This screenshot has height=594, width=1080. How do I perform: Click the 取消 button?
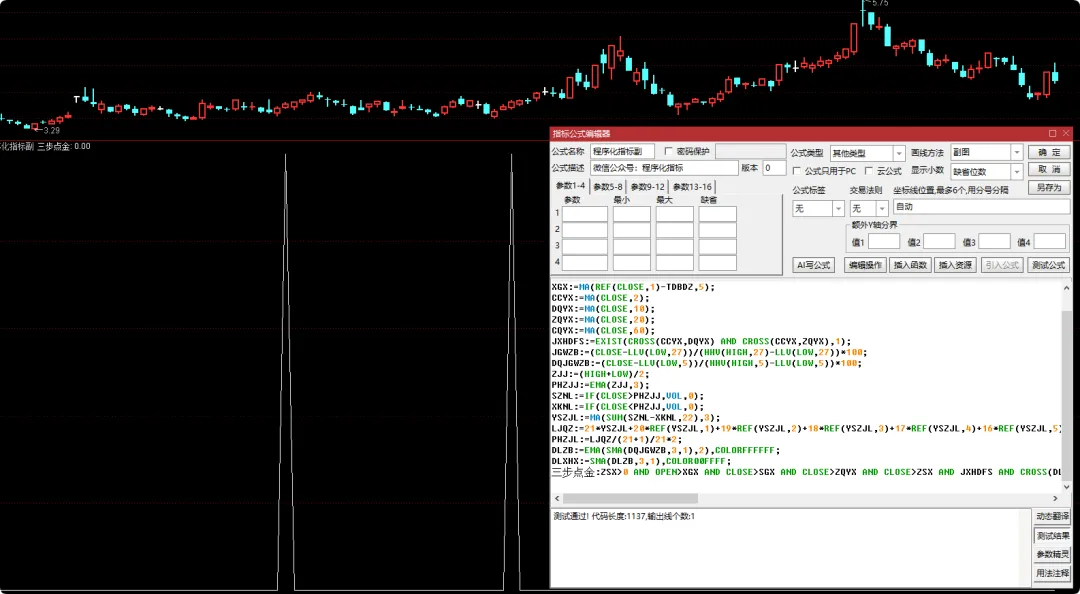coord(1049,170)
